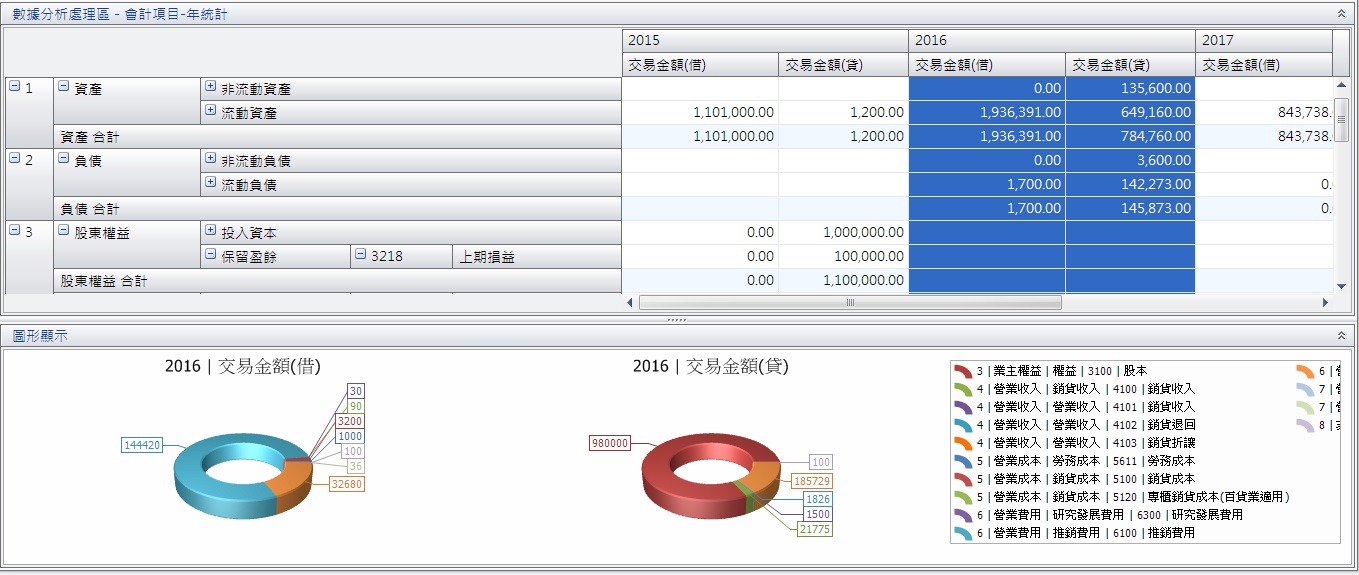Select the 142,273.00 cell in 流動負債 row
The image size is (1359, 575).
1130,185
